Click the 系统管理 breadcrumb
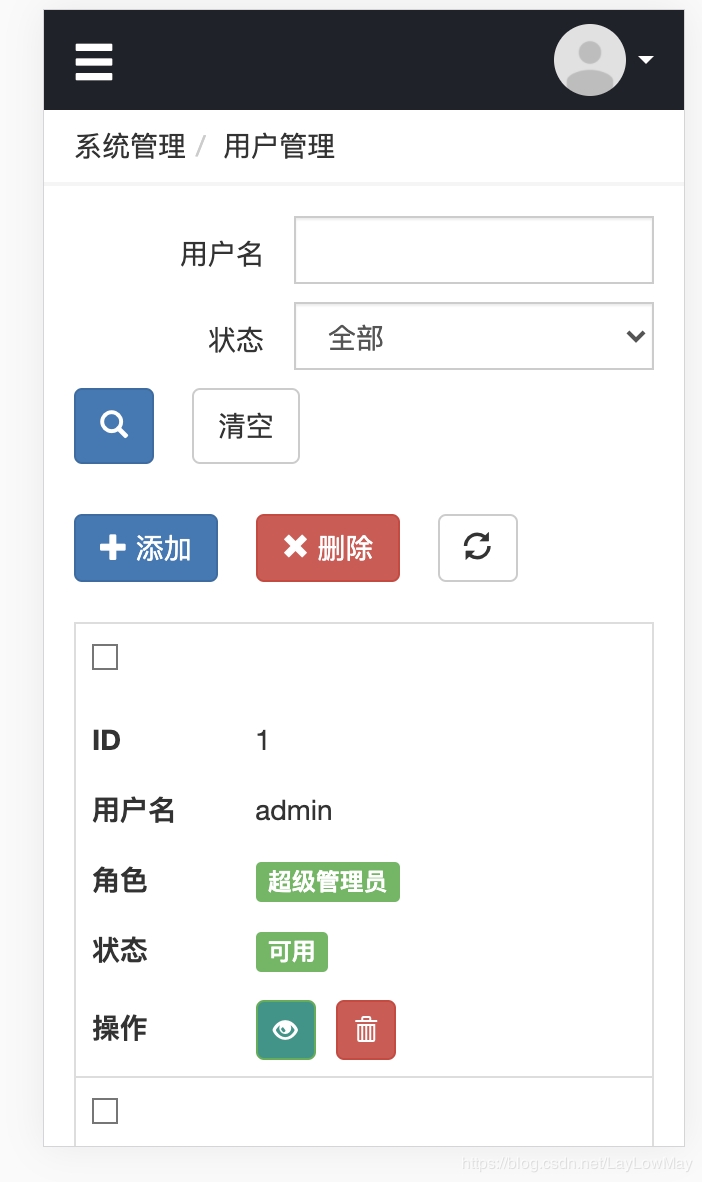Screen dimensions: 702x1182 [130, 147]
